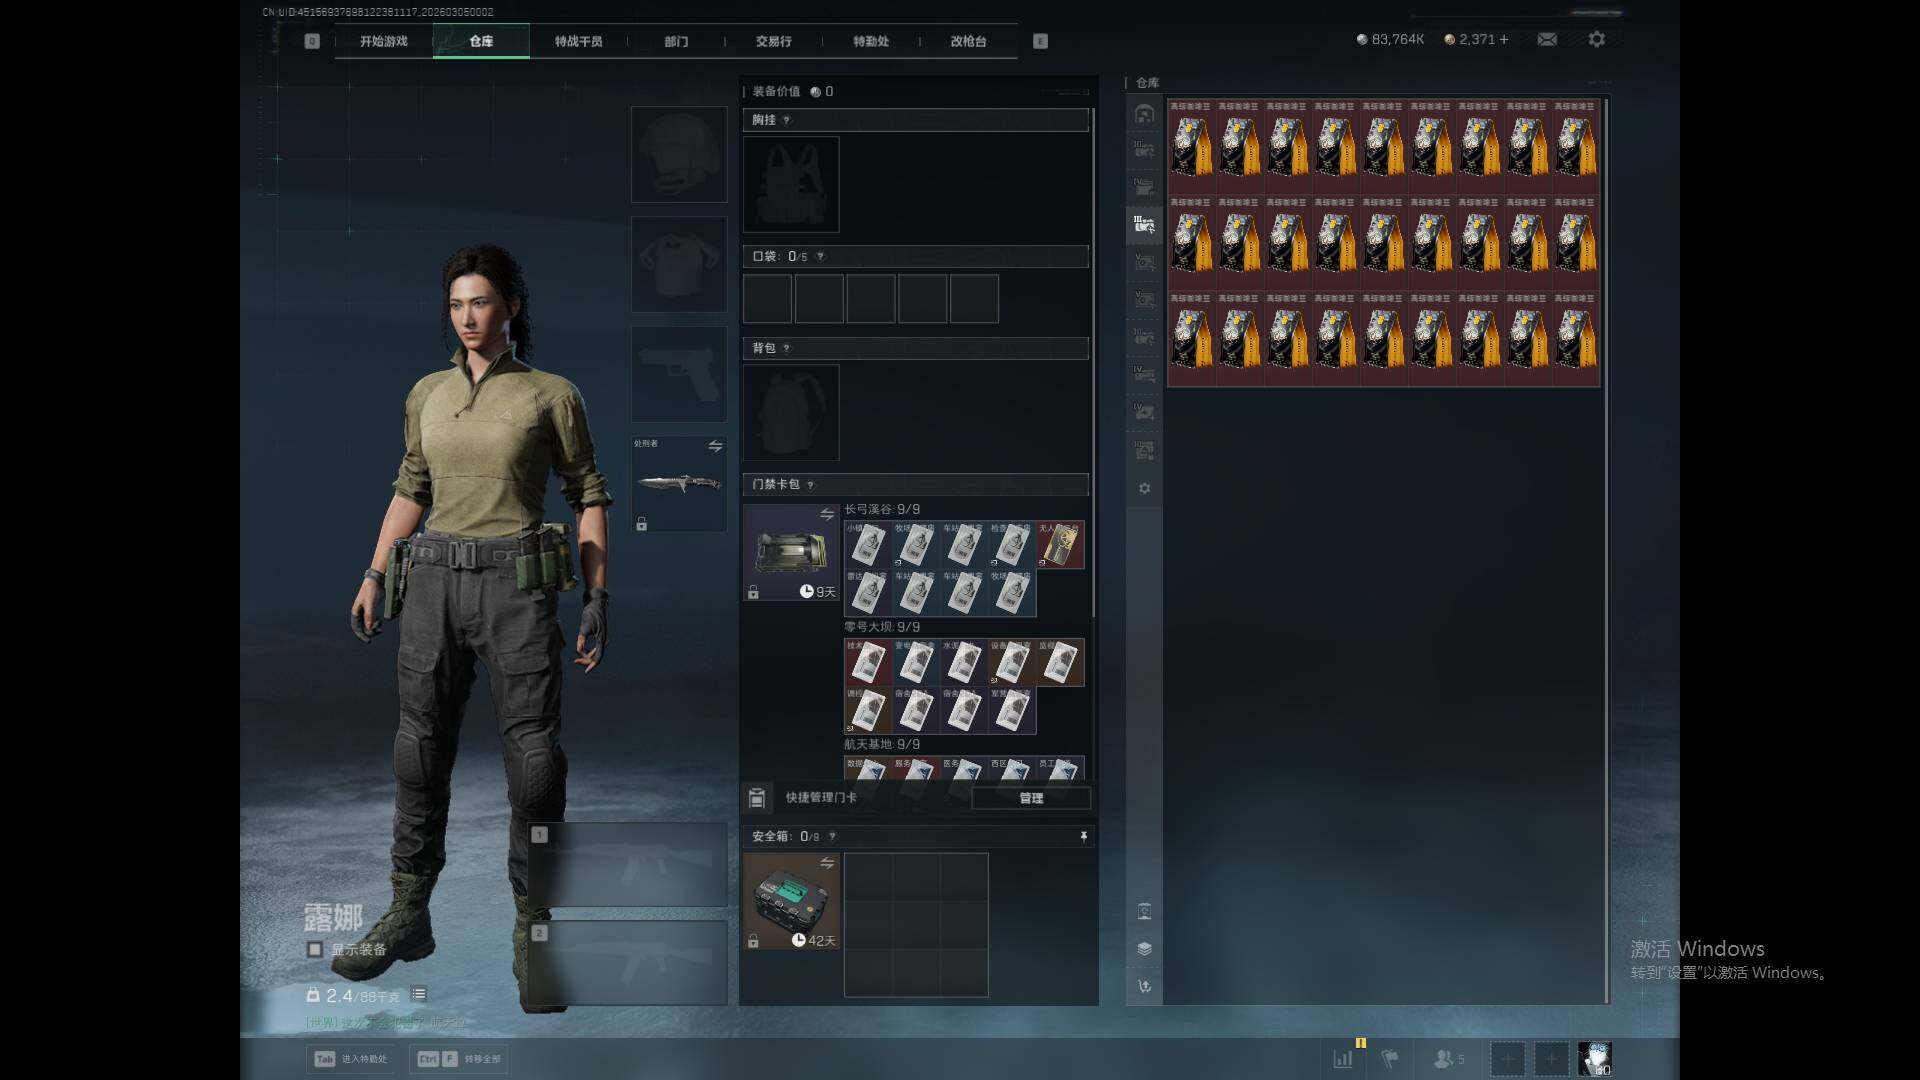Open settings gear in top bar
Image resolution: width=1920 pixels, height=1080 pixels.
pos(1596,39)
